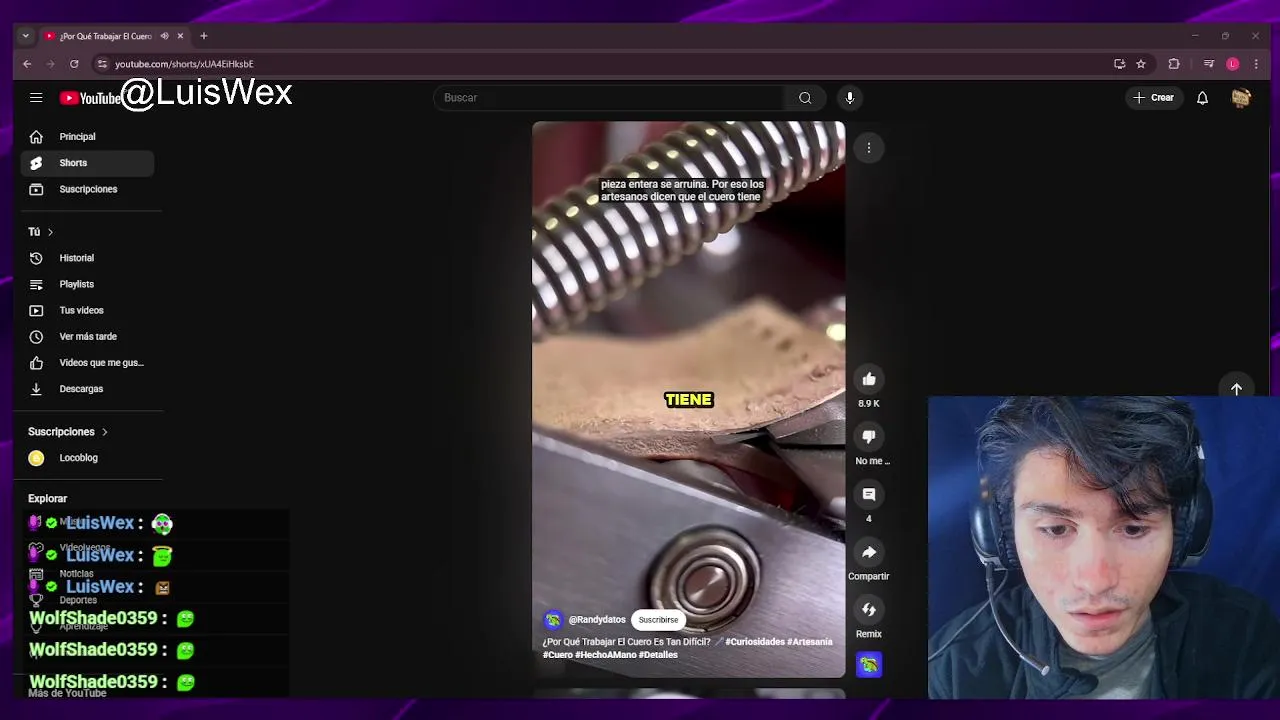Open Videos que me gustan
This screenshot has width=1280, height=720.
[x=88, y=363]
